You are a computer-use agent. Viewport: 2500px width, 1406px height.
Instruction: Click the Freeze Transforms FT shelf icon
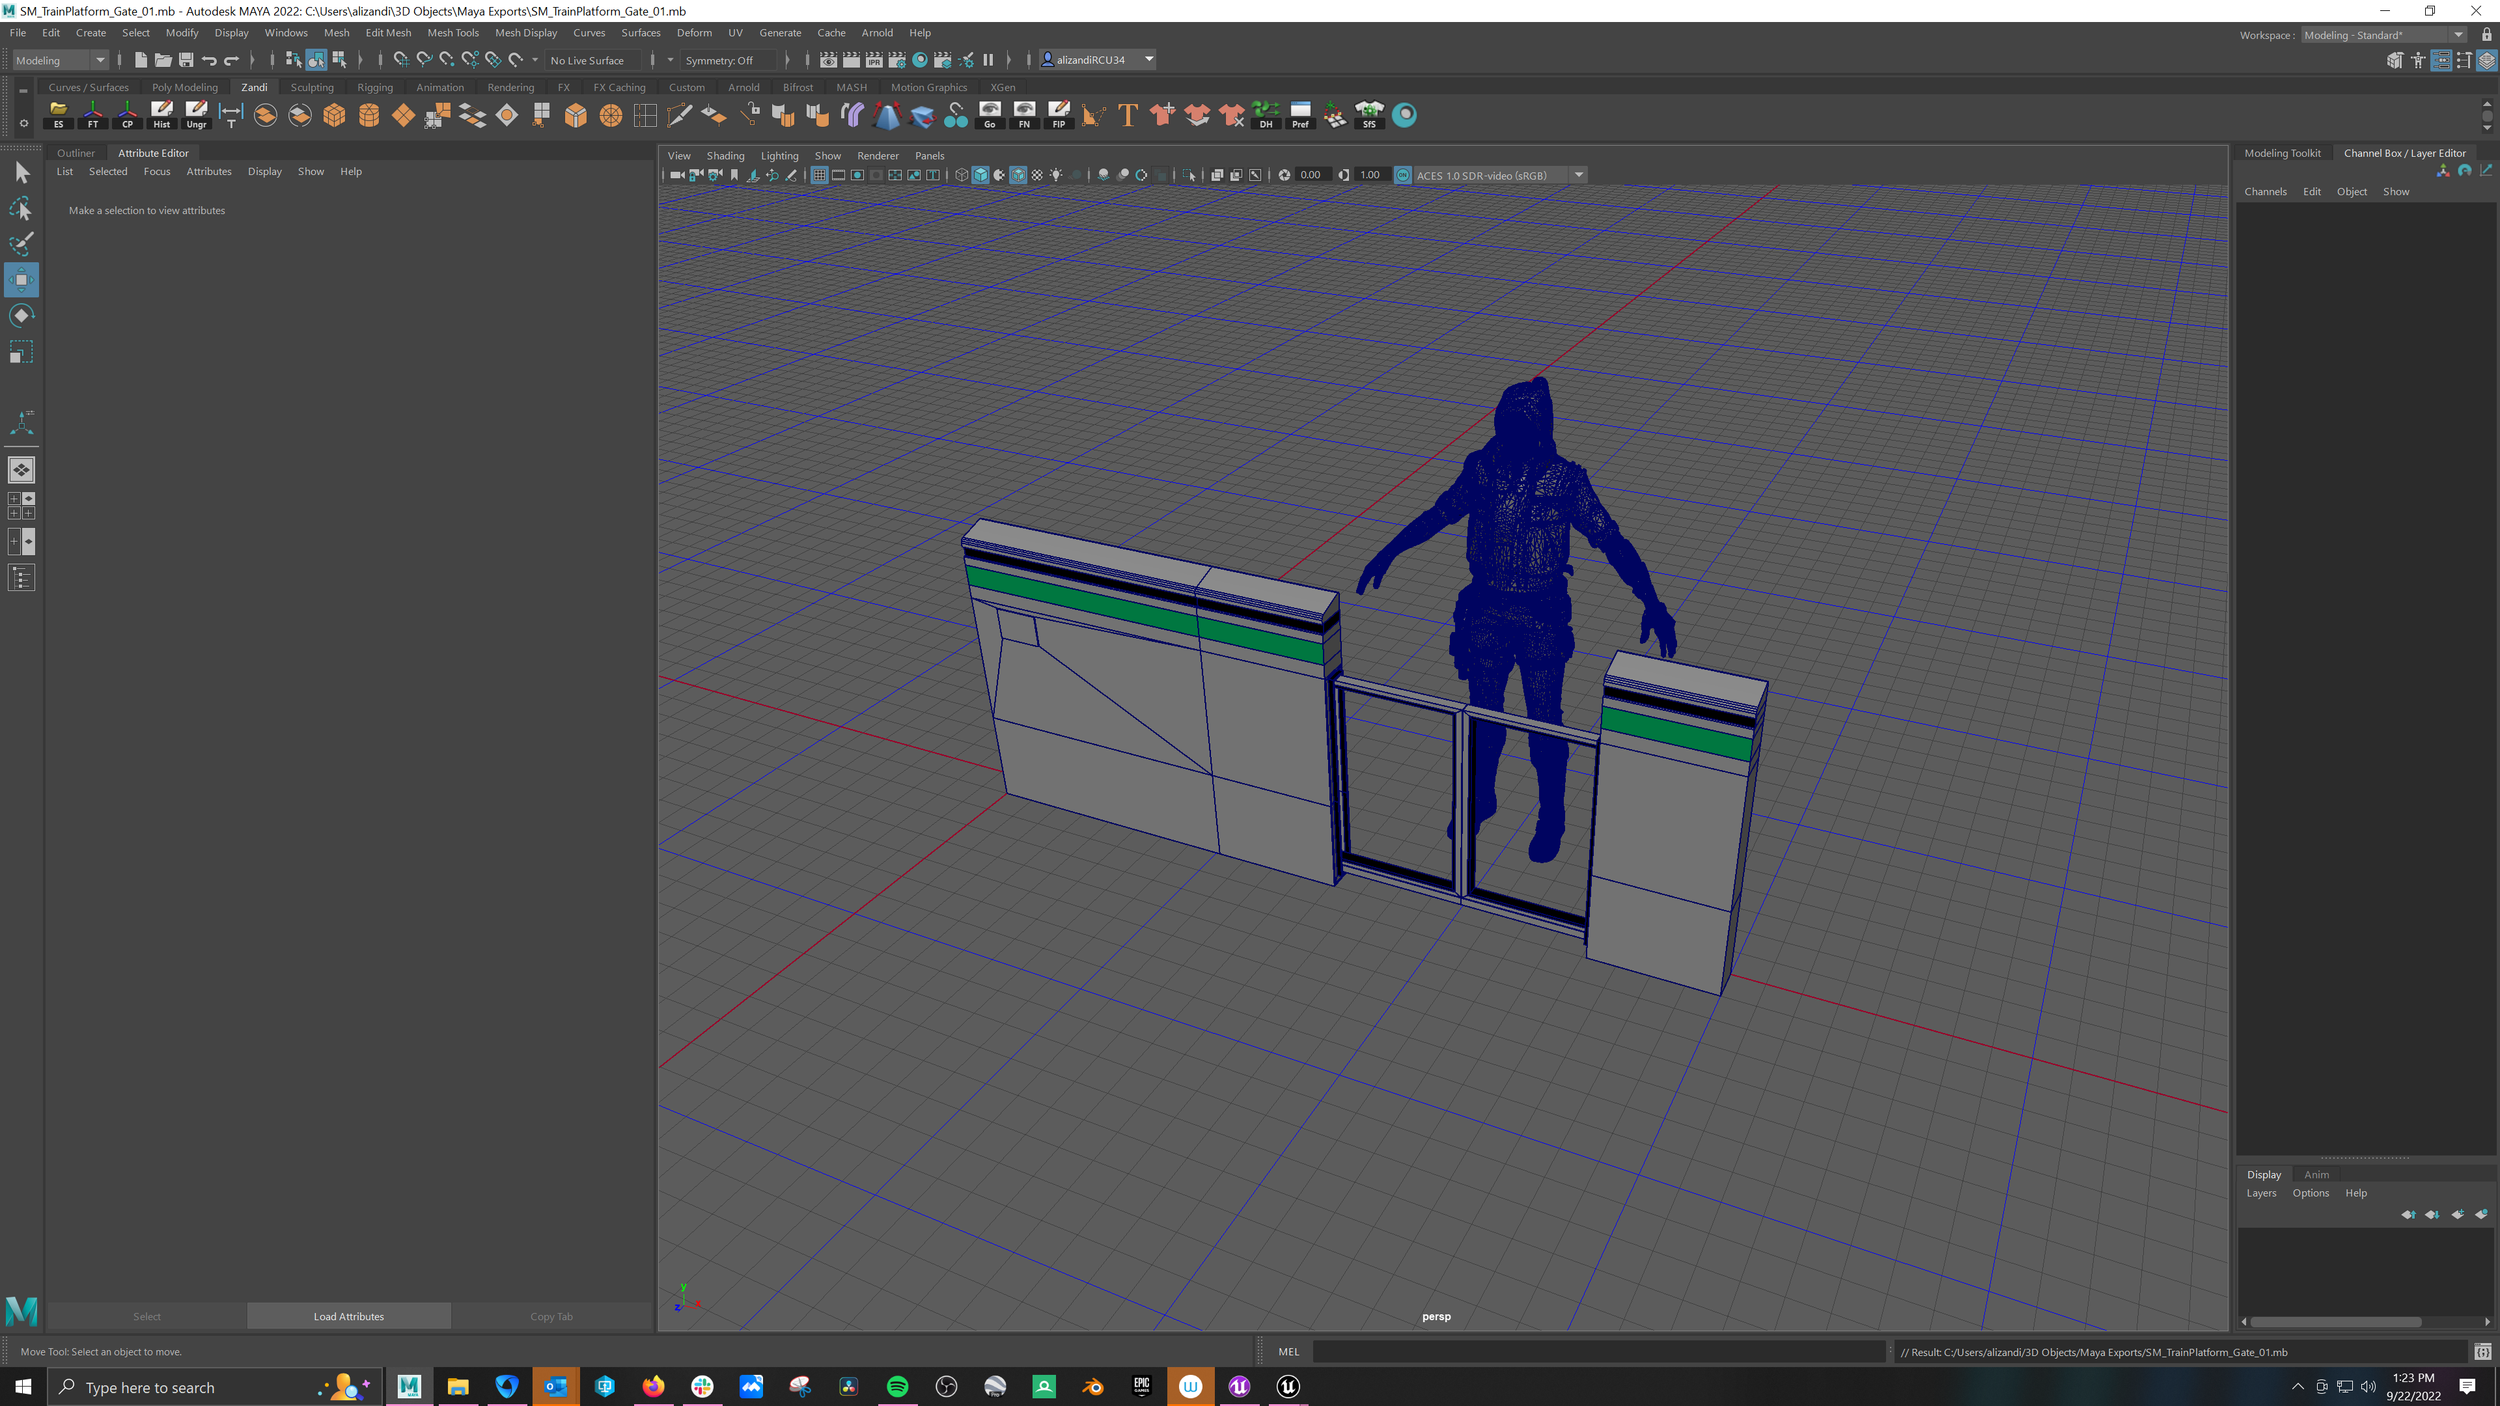click(93, 115)
